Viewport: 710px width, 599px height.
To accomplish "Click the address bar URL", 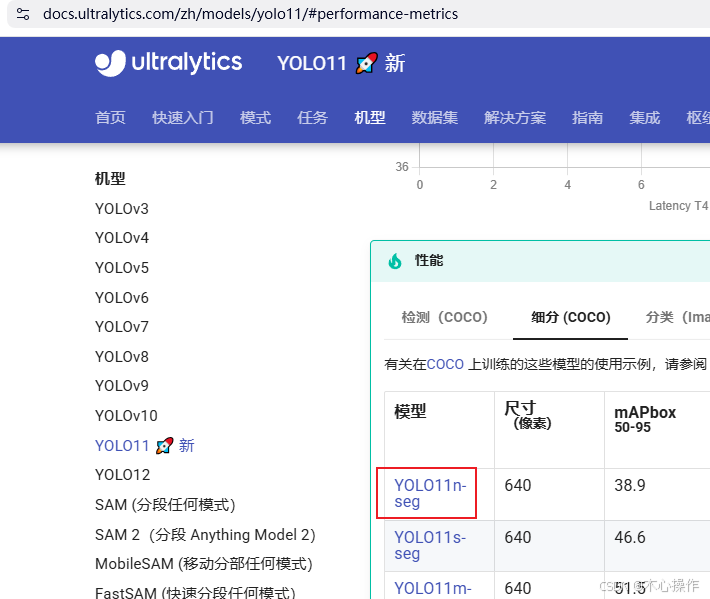I will click(250, 14).
